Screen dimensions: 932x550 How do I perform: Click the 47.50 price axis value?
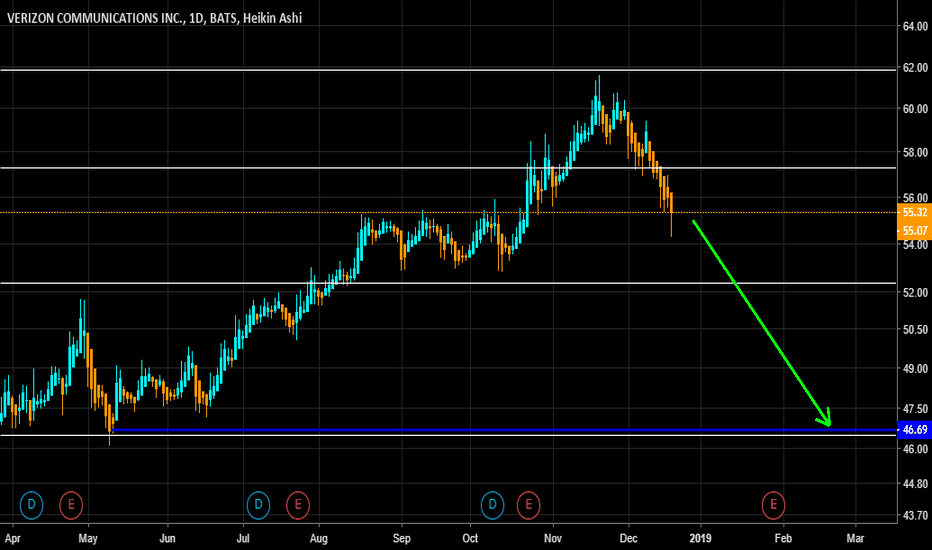coord(915,409)
